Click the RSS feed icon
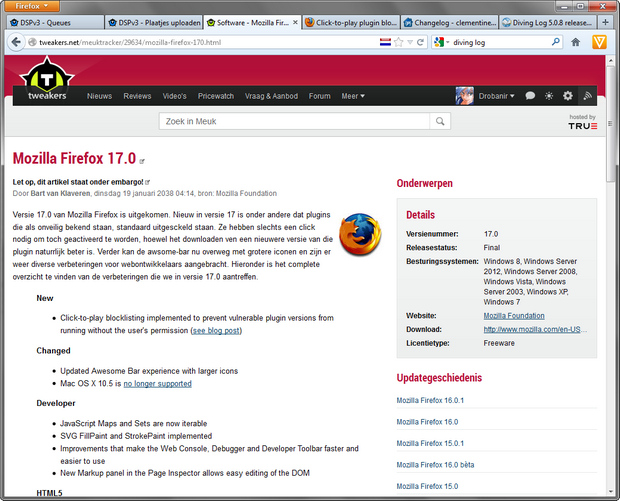This screenshot has width=620, height=501. tap(588, 96)
